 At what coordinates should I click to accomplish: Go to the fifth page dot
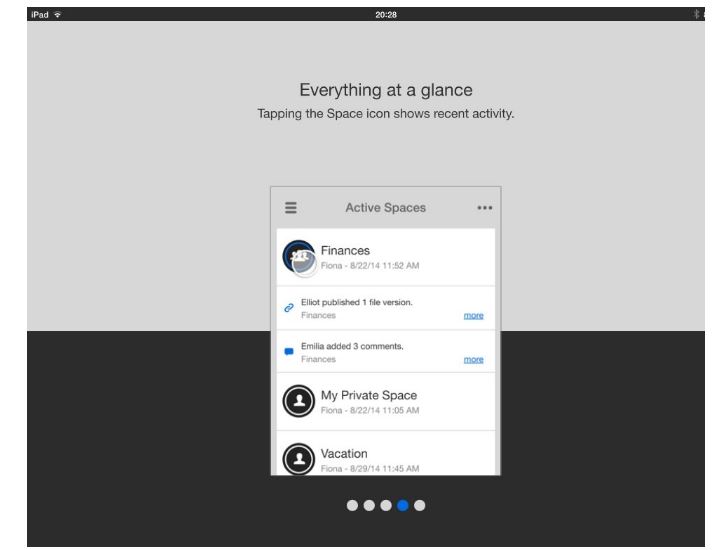pos(419,506)
